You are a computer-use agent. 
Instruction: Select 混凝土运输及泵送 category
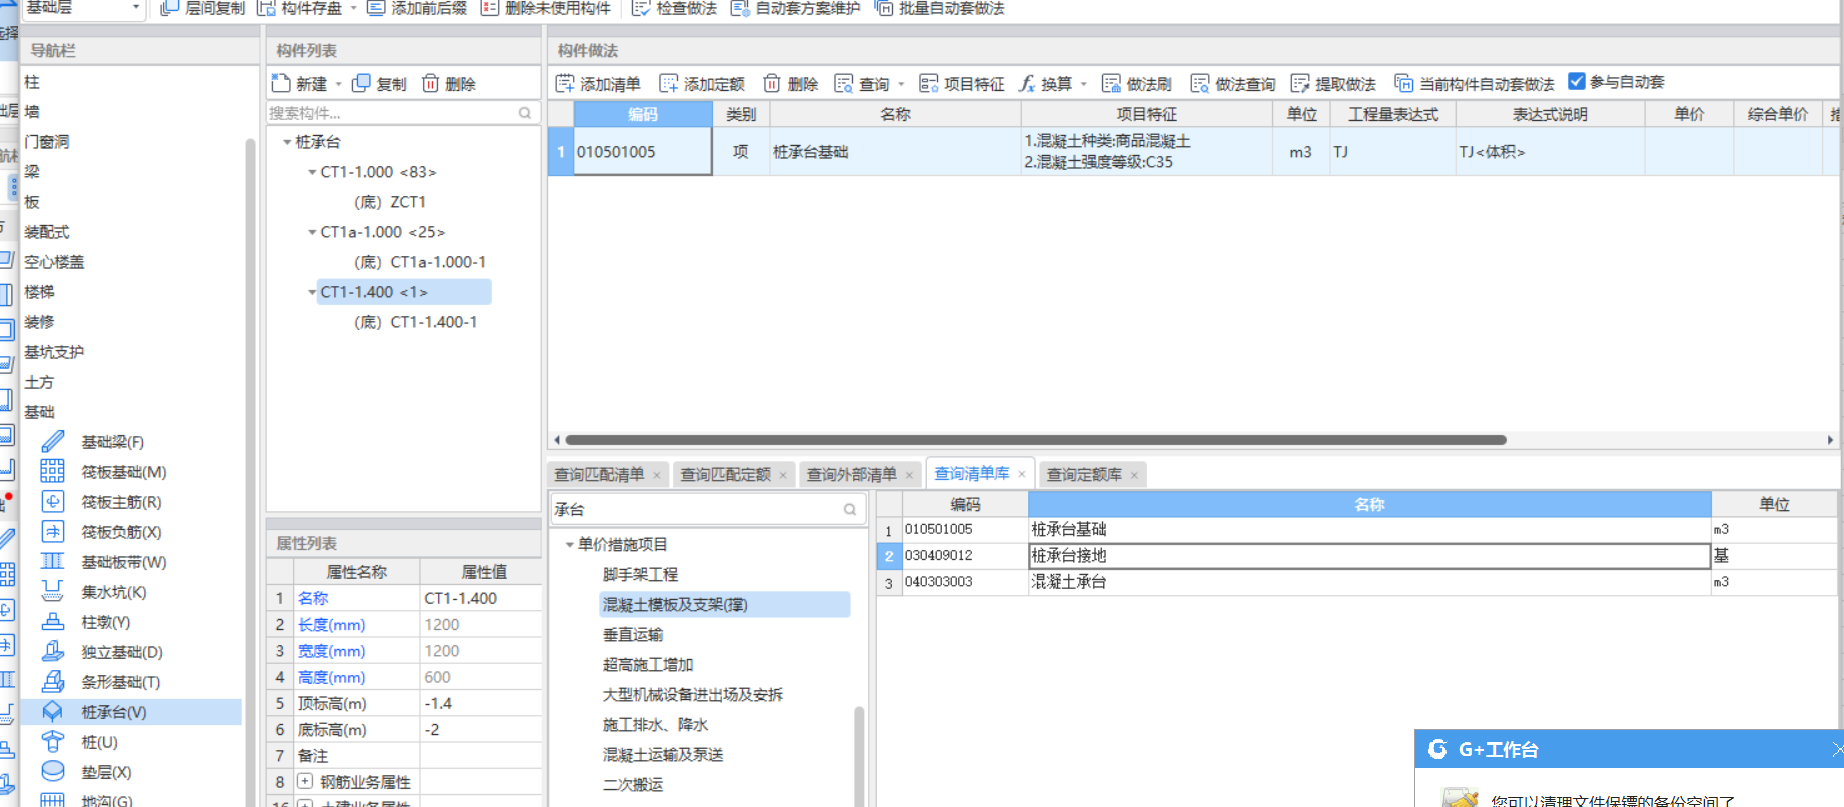tap(663, 755)
